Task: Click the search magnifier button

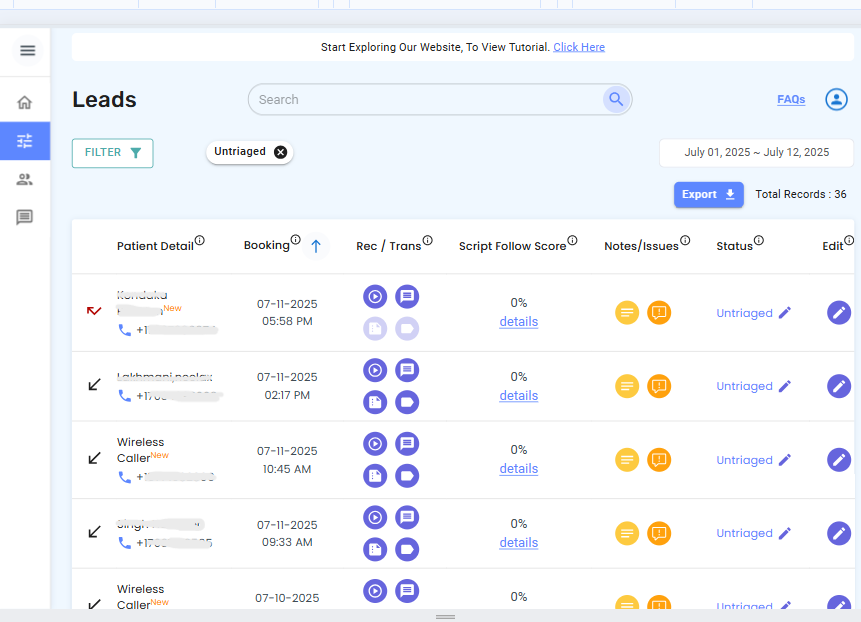Action: tap(616, 99)
